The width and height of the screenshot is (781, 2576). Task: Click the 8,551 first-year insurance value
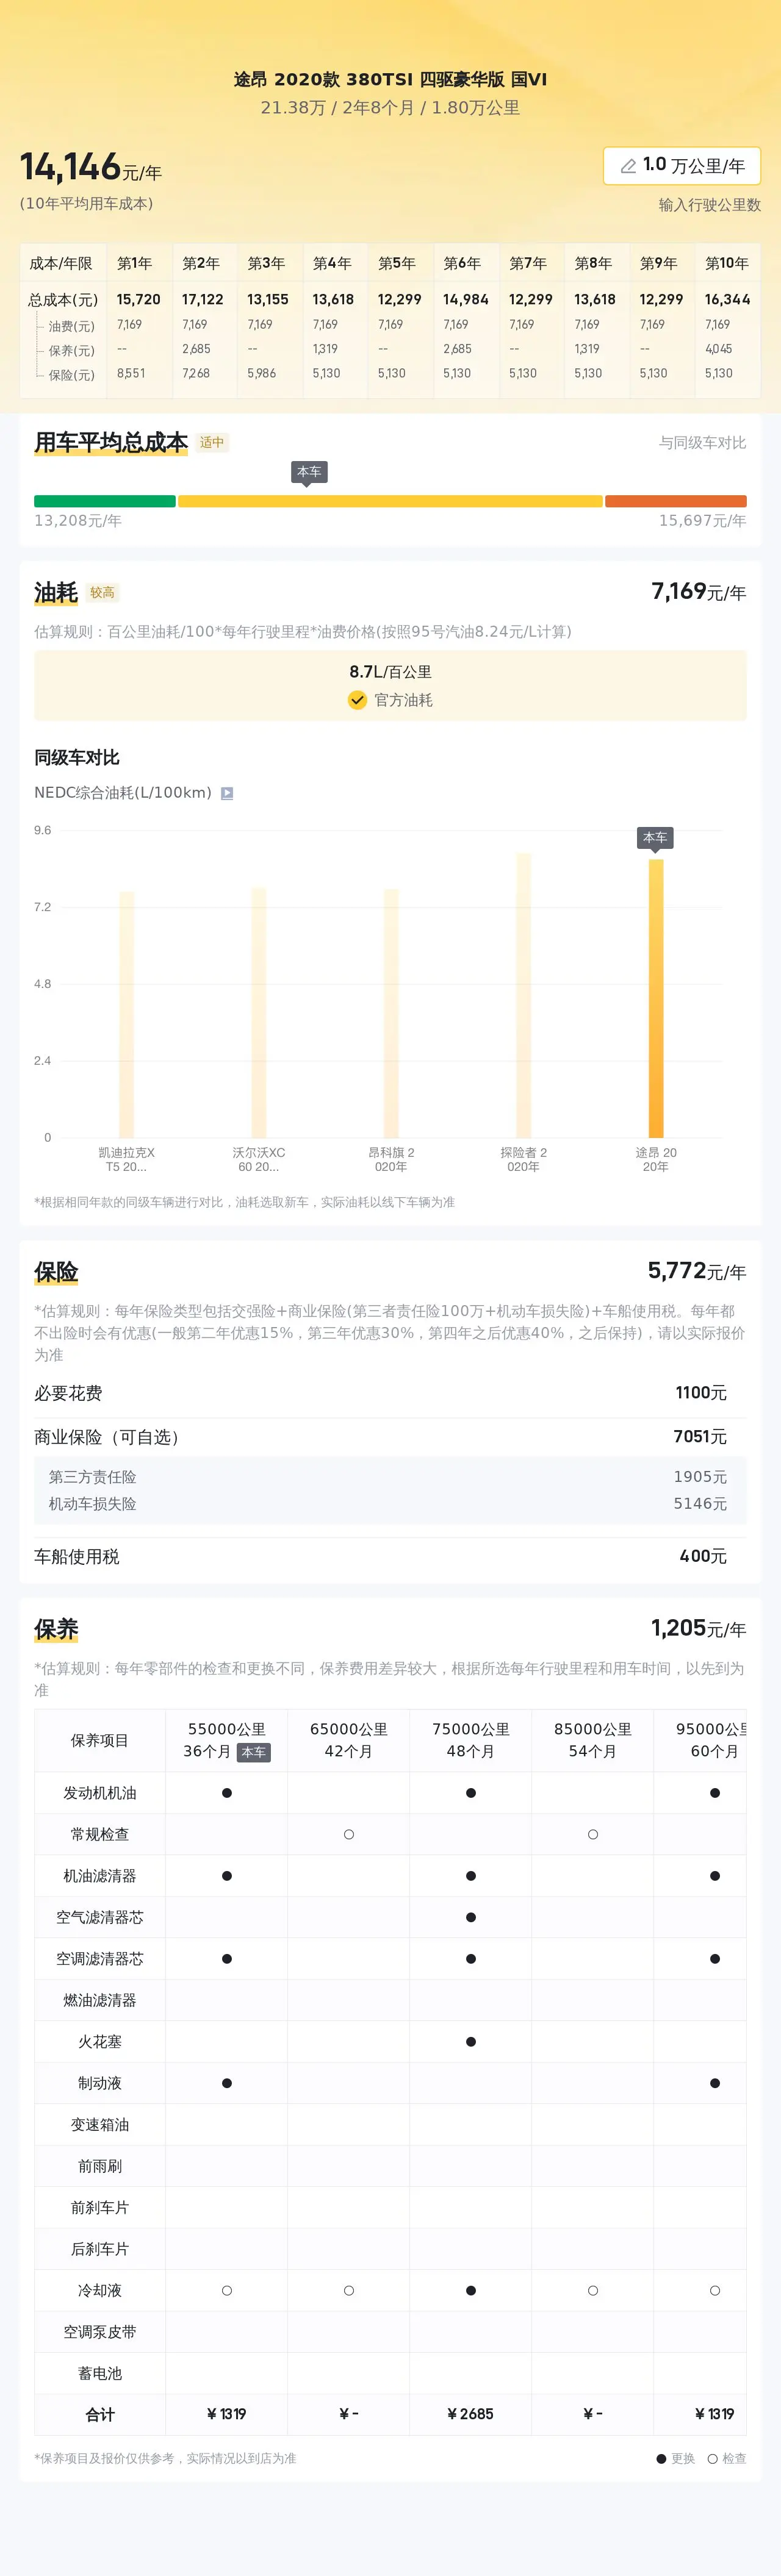click(131, 373)
